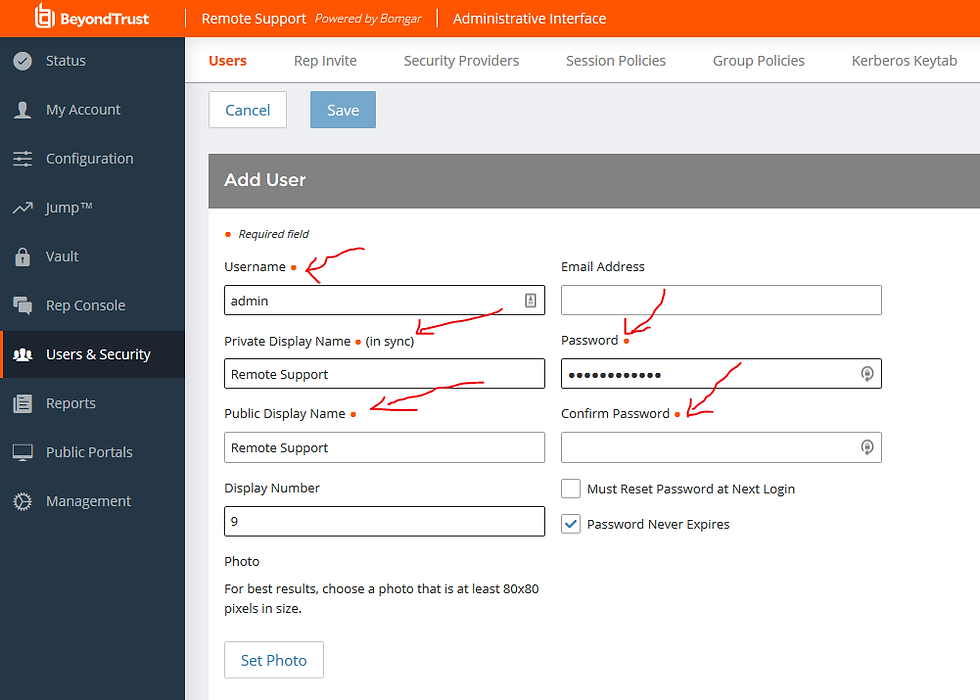
Task: Click the Save button
Action: [x=343, y=110]
